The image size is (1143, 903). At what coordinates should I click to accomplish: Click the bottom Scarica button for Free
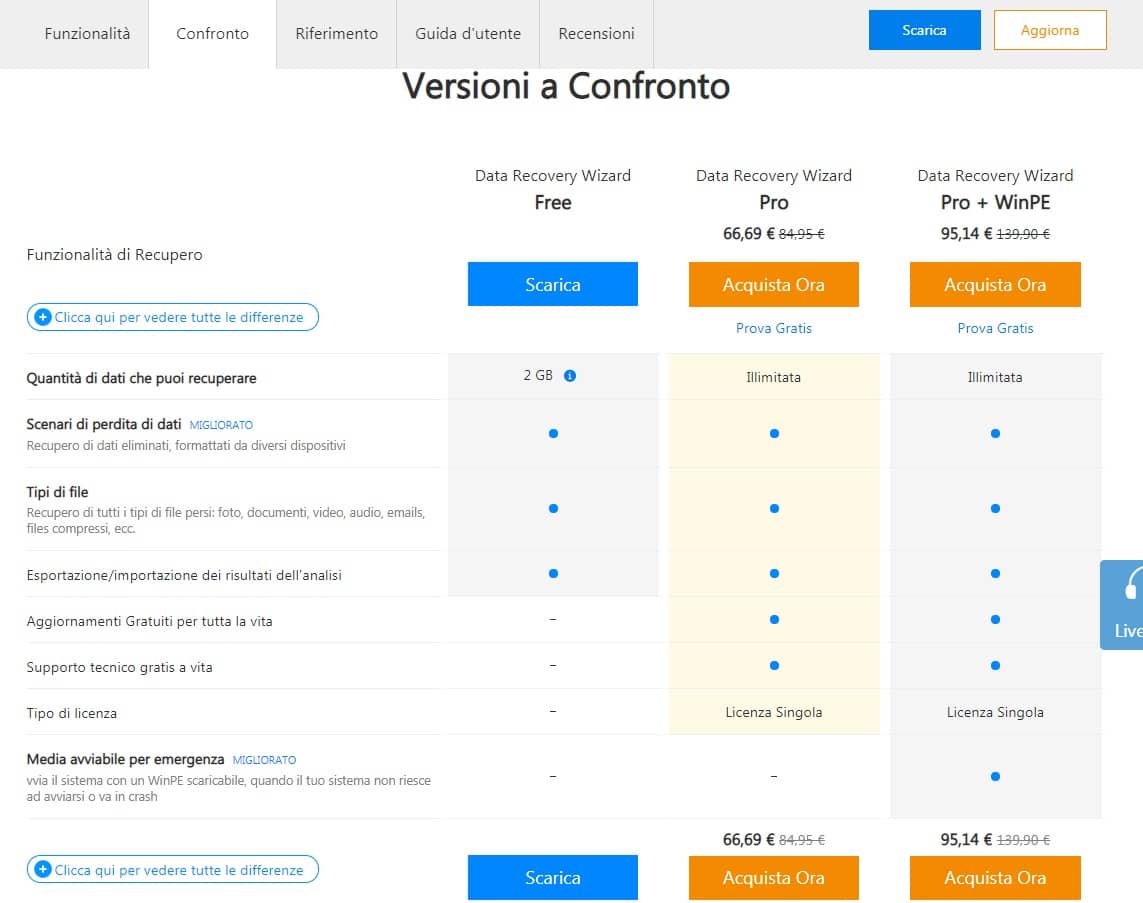pyautogui.click(x=553, y=877)
